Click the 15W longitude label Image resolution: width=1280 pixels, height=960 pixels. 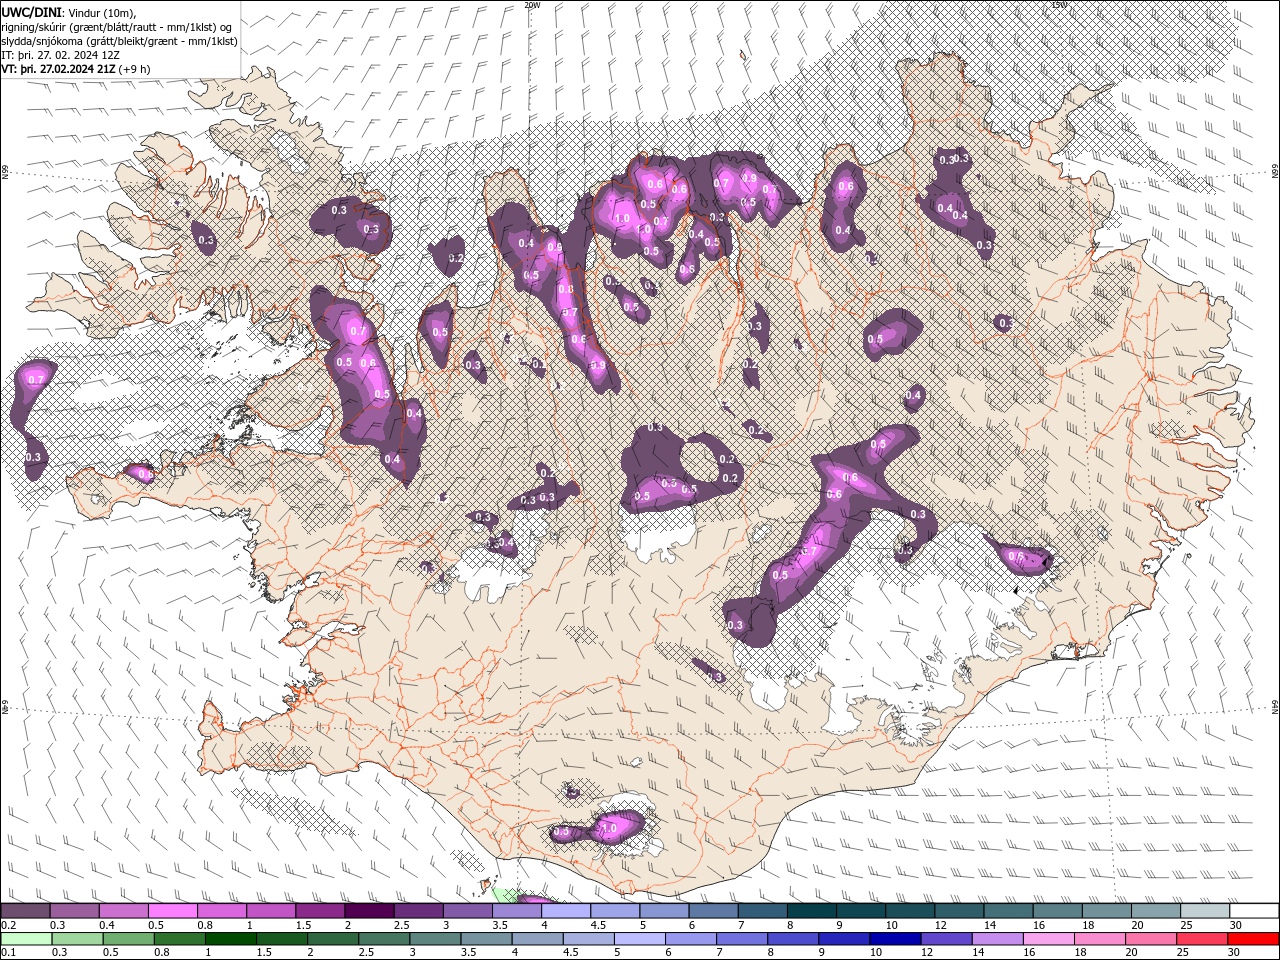tap(1059, 5)
